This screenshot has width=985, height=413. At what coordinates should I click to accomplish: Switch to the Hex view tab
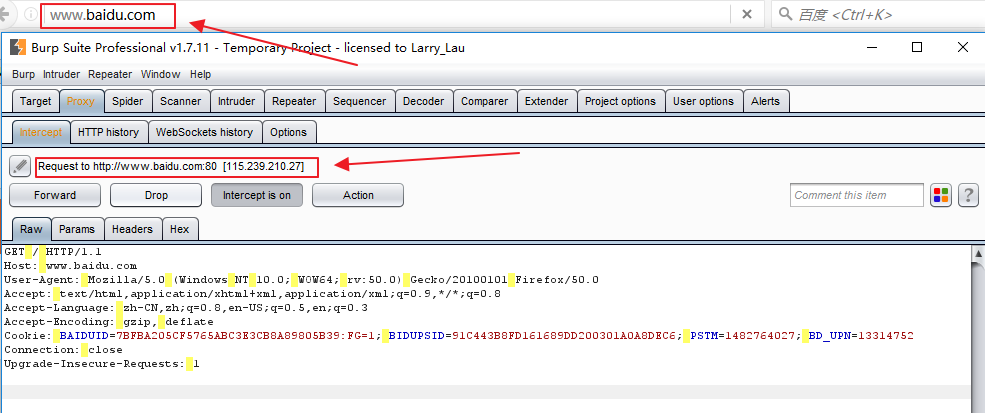click(x=180, y=229)
